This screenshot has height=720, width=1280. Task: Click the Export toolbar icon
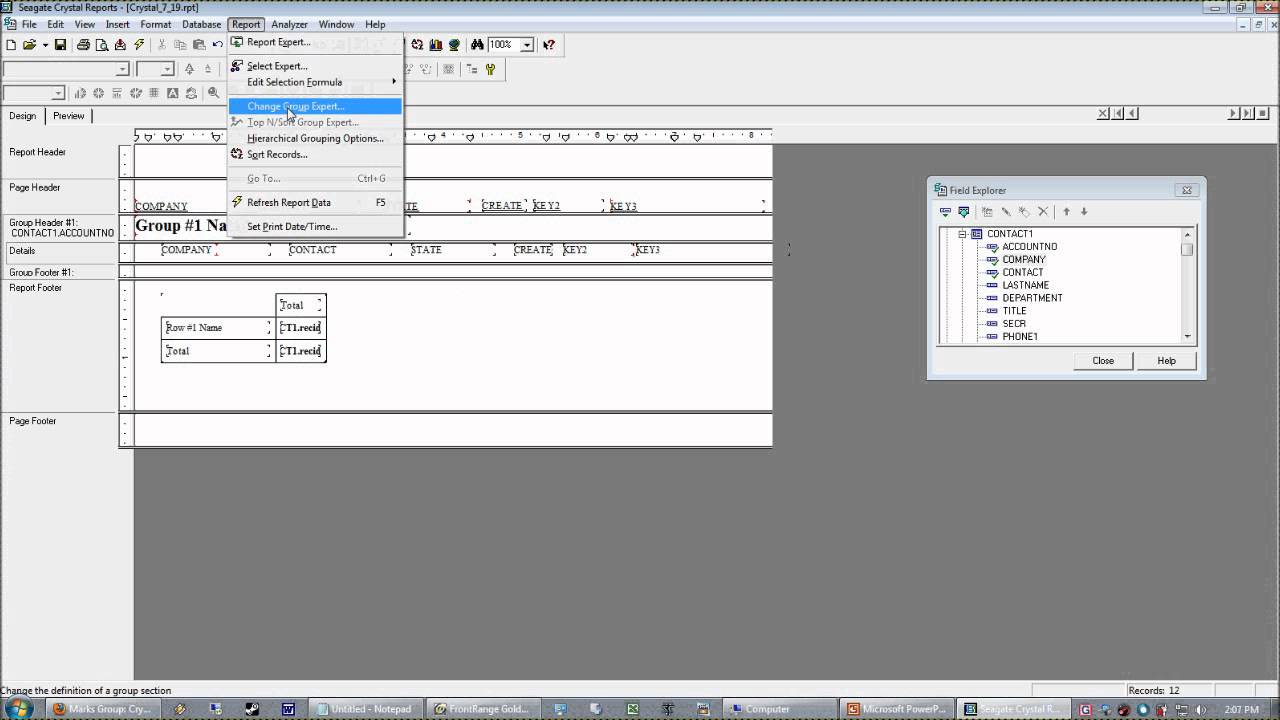coord(120,45)
